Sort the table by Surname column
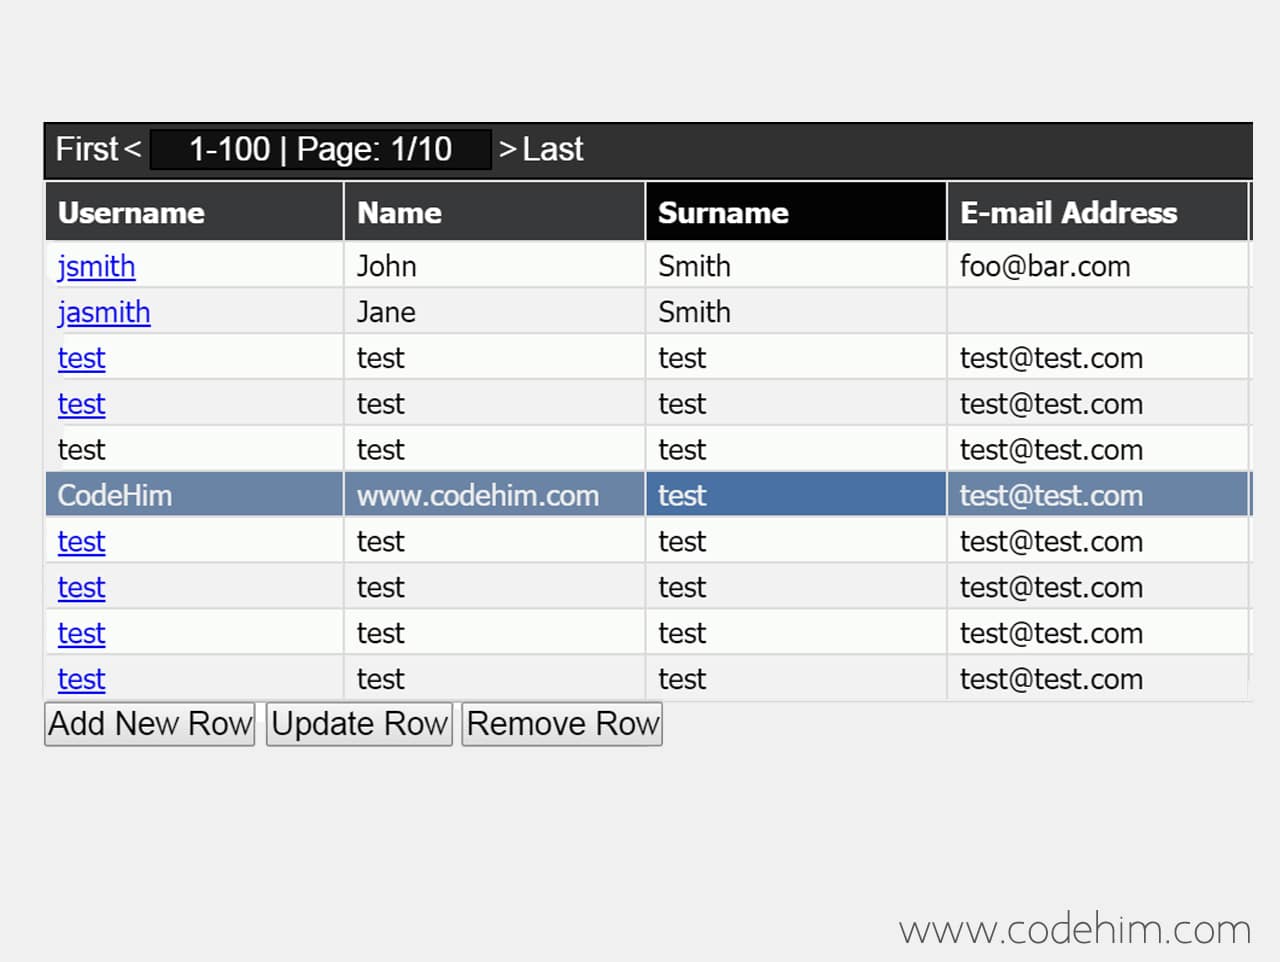Image resolution: width=1280 pixels, height=962 pixels. (722, 212)
